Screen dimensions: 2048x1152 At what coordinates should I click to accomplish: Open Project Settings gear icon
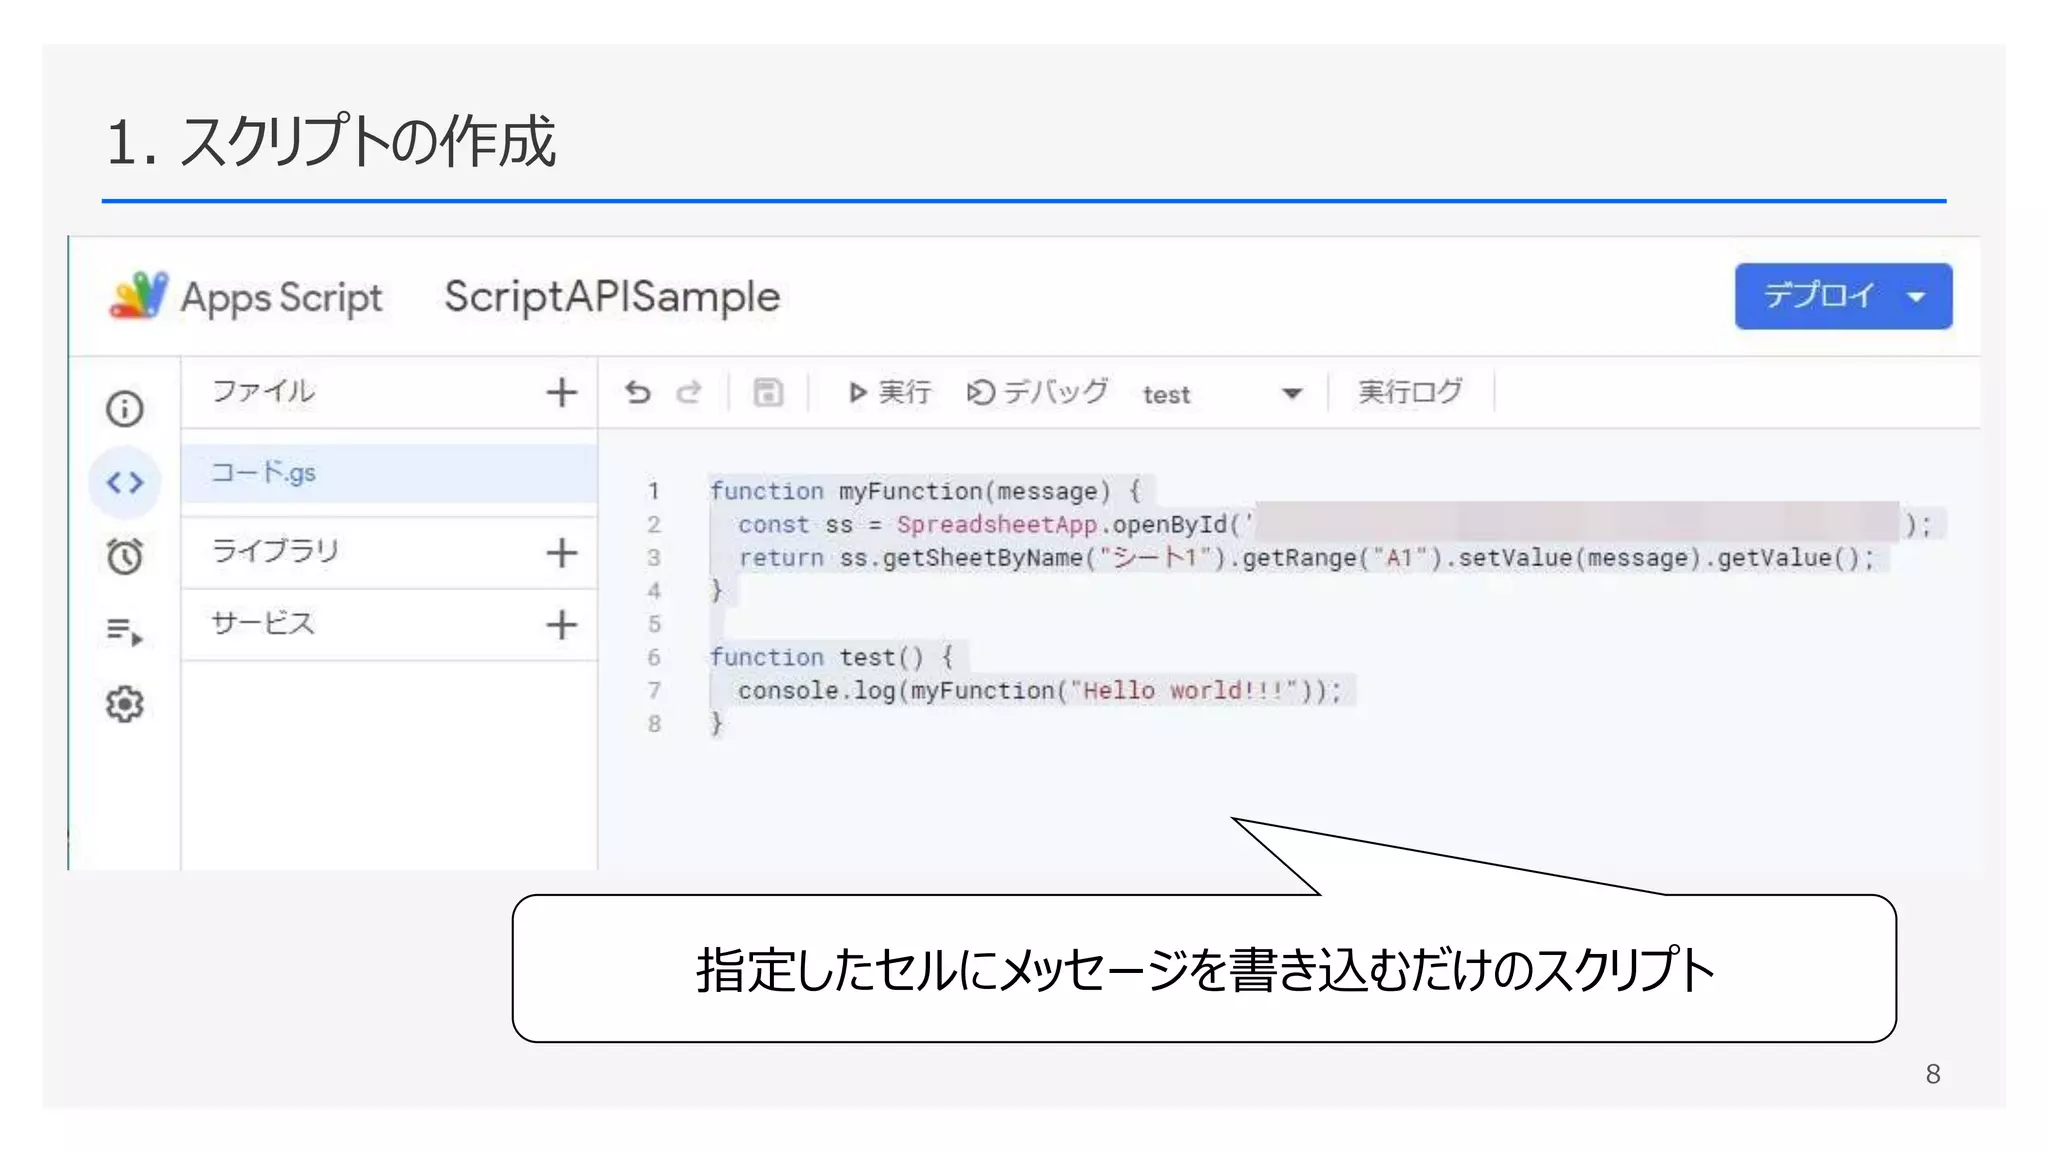tap(125, 705)
